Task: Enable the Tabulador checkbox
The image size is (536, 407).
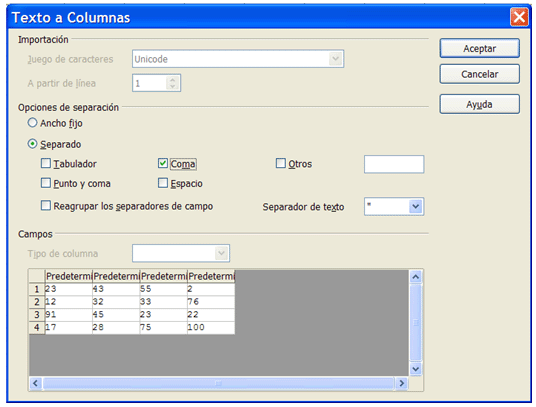Action: pyautogui.click(x=46, y=163)
